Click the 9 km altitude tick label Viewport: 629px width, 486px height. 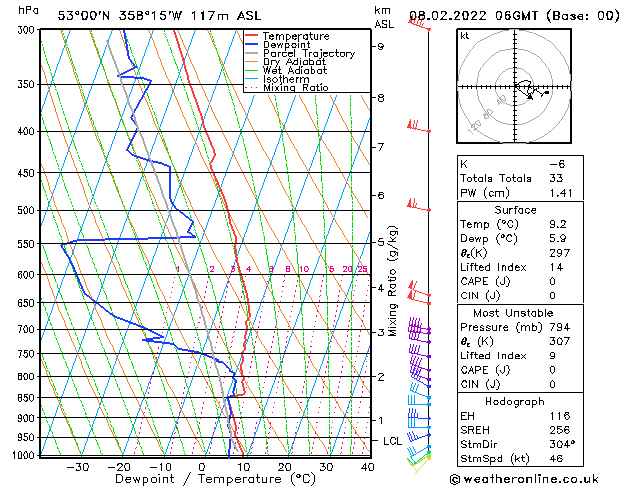[x=380, y=47]
